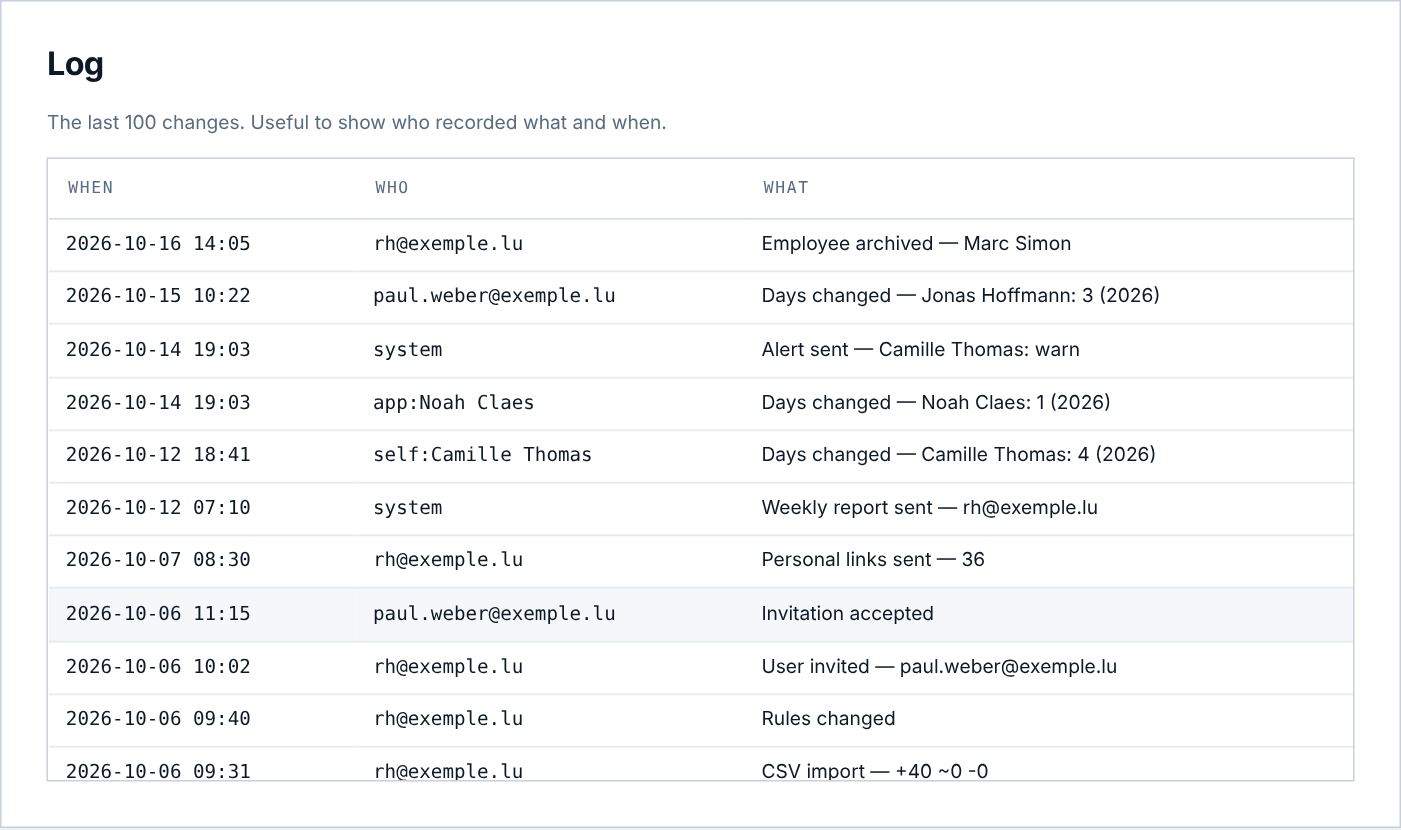This screenshot has width=1401, height=830.
Task: Select the timestamp 2026-10-12 07:10
Action: point(158,508)
